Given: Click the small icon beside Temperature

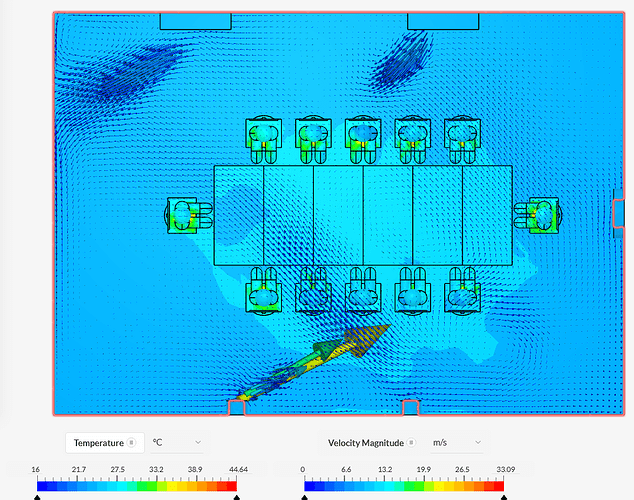Looking at the screenshot, I should tap(131, 443).
